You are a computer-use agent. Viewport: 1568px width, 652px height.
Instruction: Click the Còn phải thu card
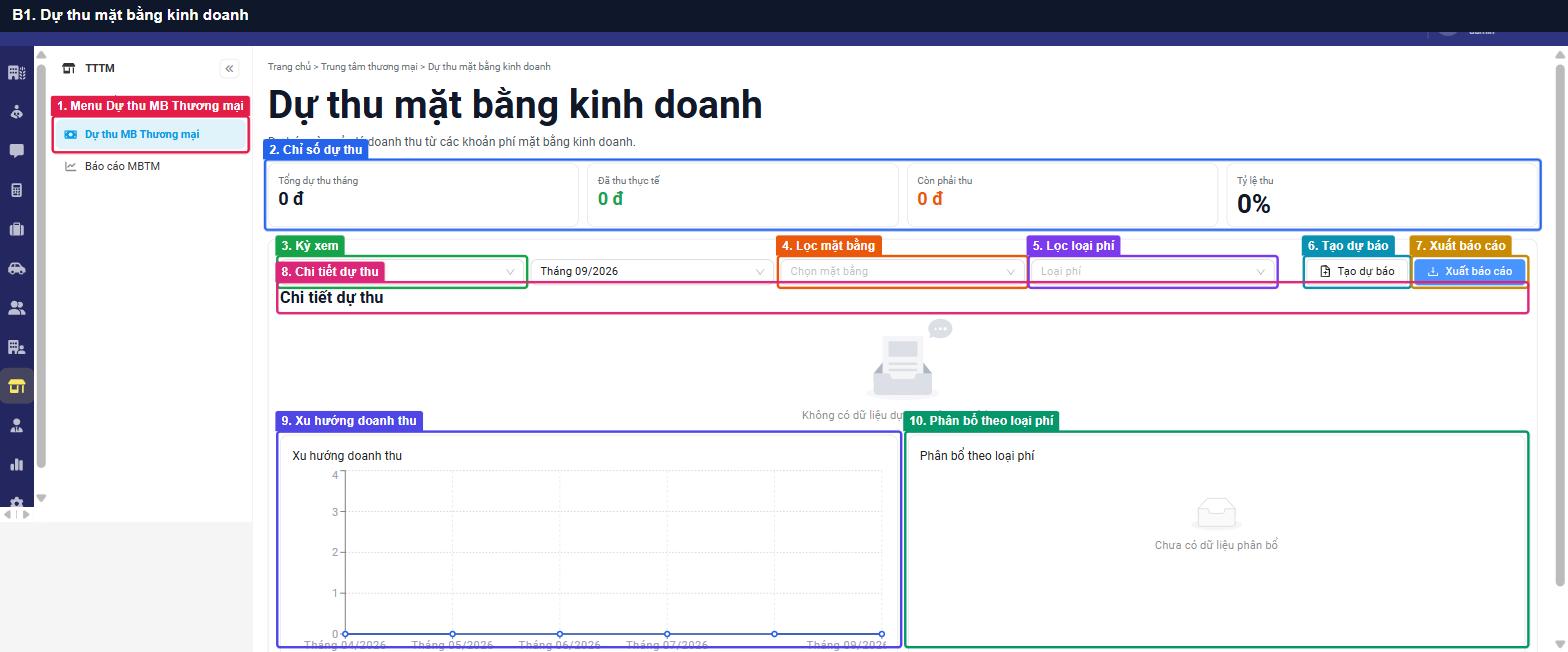click(1063, 194)
